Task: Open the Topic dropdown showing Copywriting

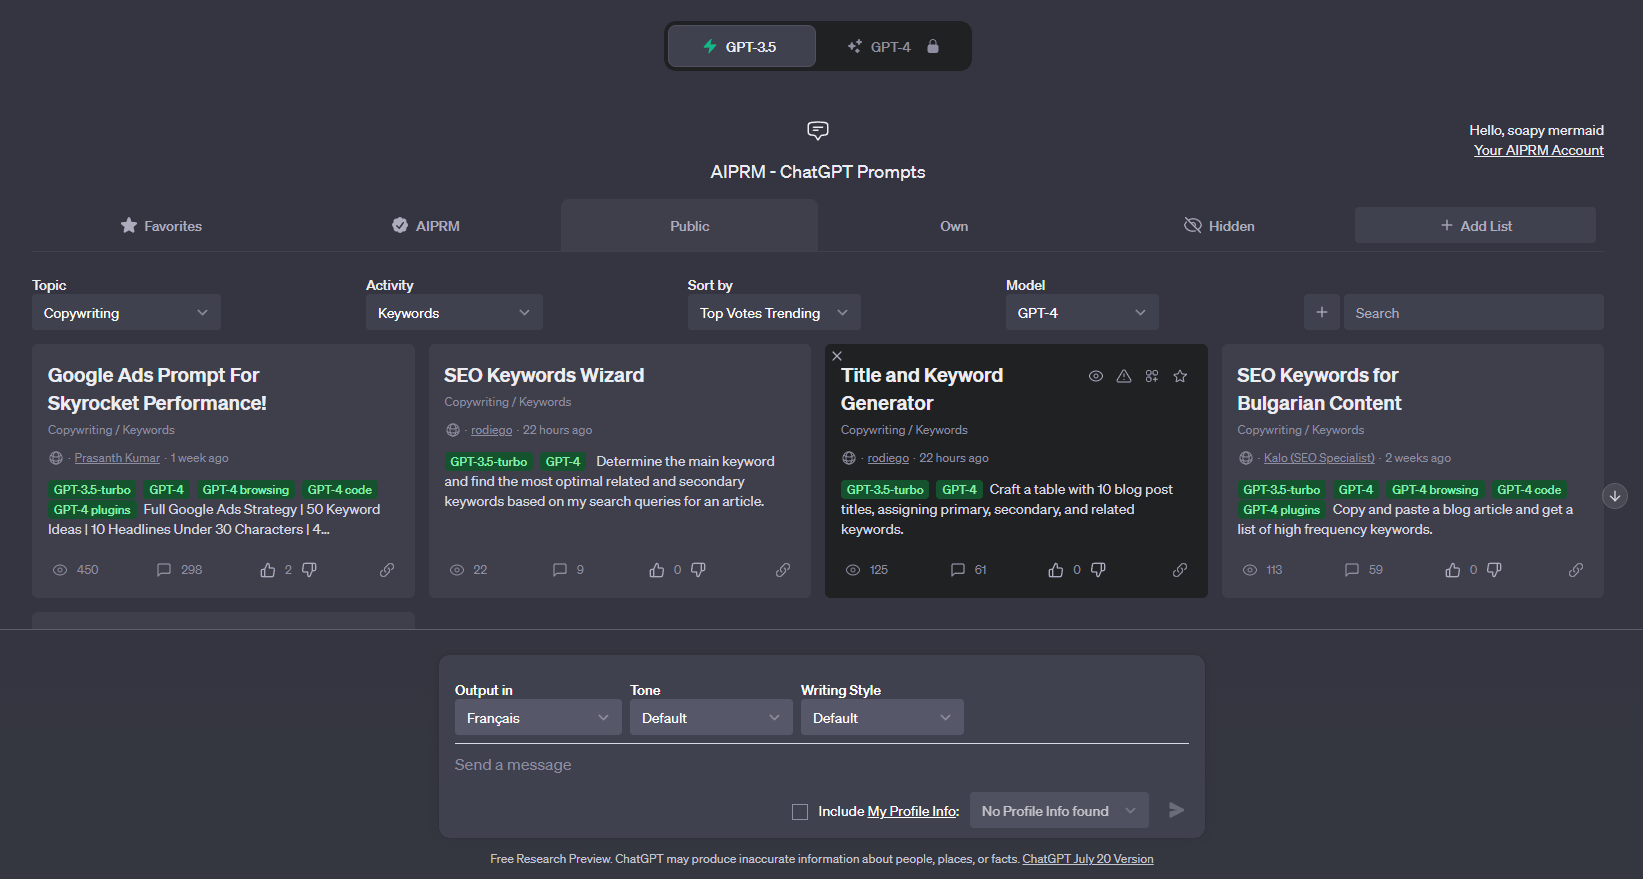Action: (126, 312)
